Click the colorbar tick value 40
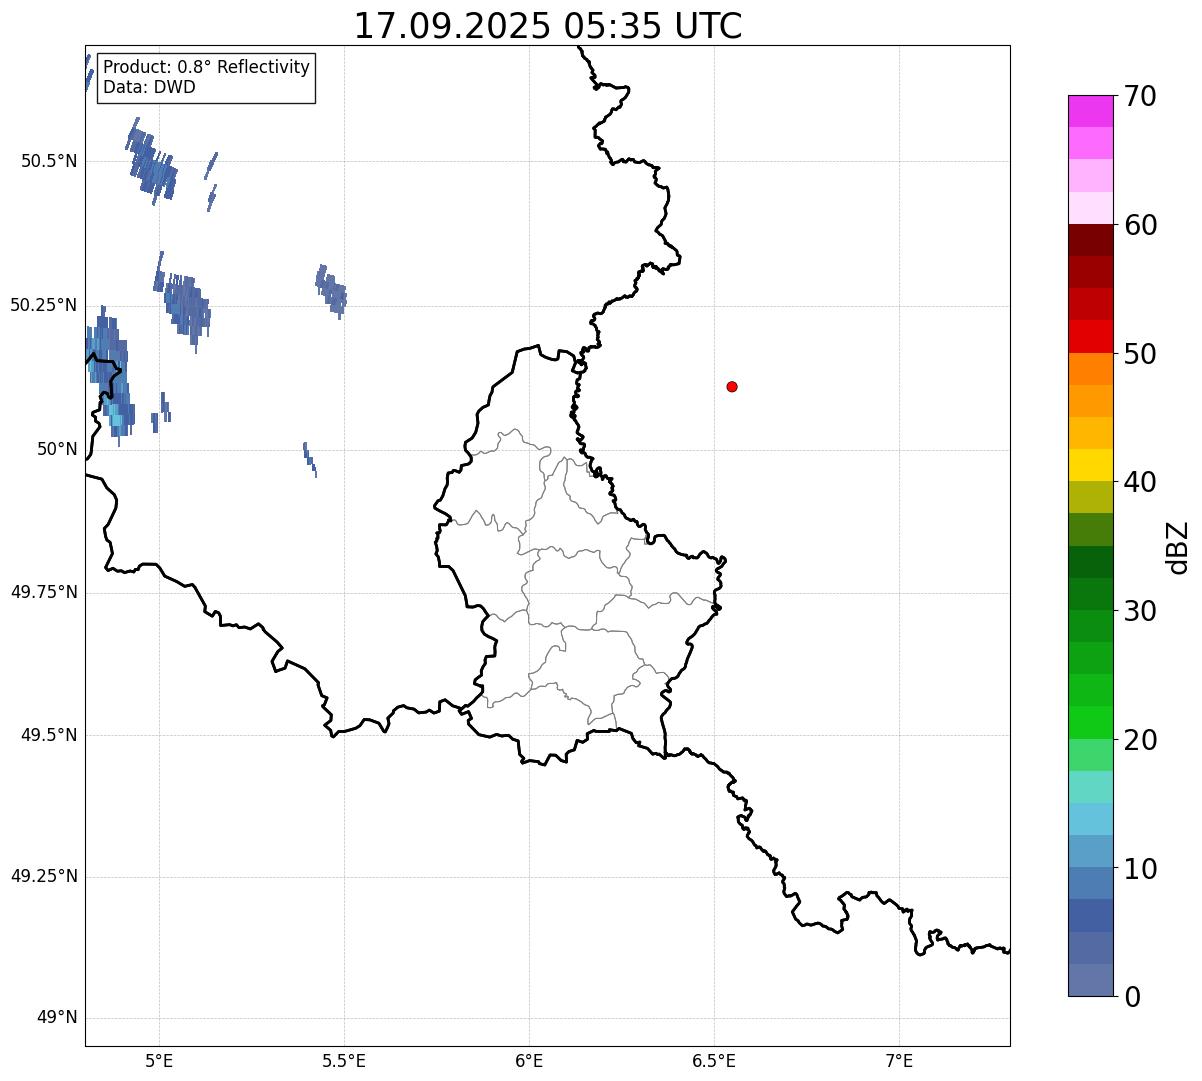 tap(1140, 482)
